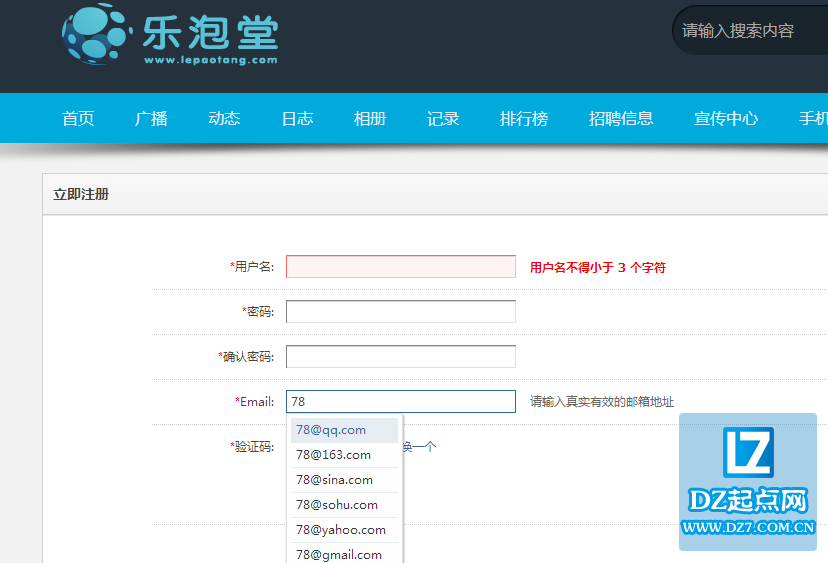This screenshot has height=563, width=828.
Task: Open the 动态 navigation item
Action: tap(224, 118)
